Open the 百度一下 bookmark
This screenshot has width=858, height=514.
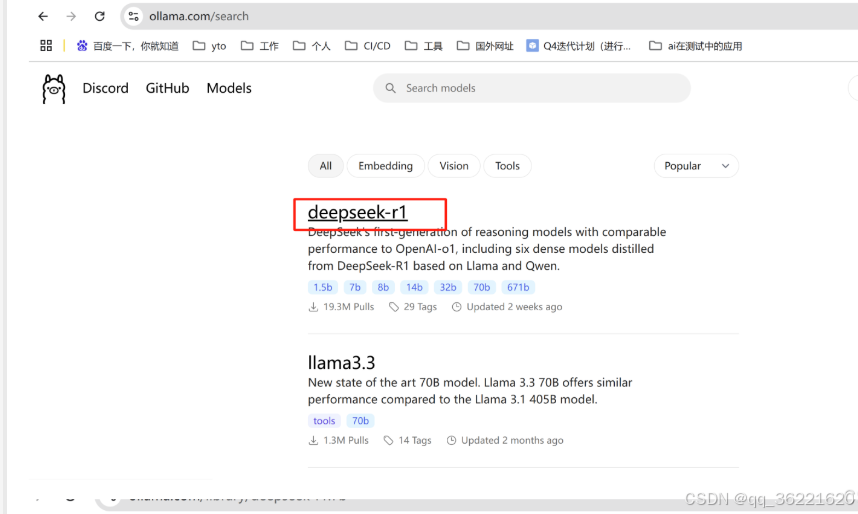coord(127,46)
